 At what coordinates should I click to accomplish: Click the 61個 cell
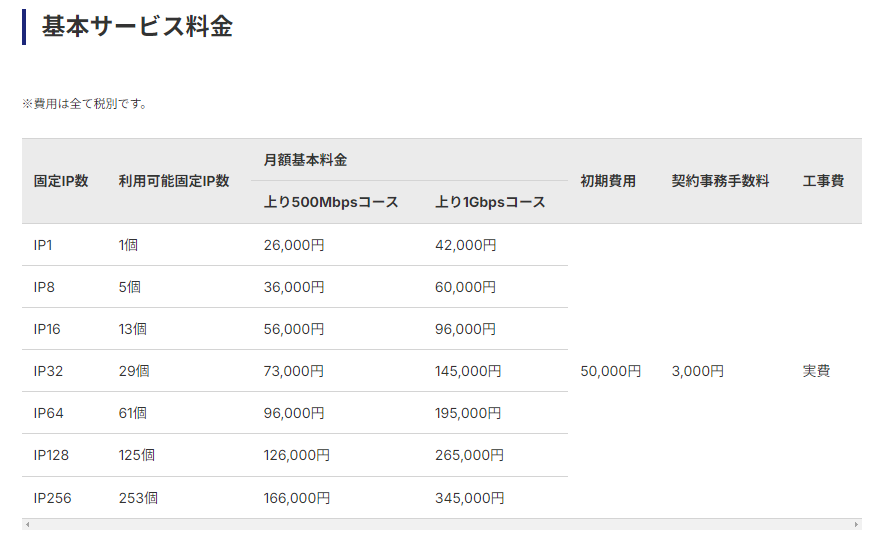coord(132,414)
